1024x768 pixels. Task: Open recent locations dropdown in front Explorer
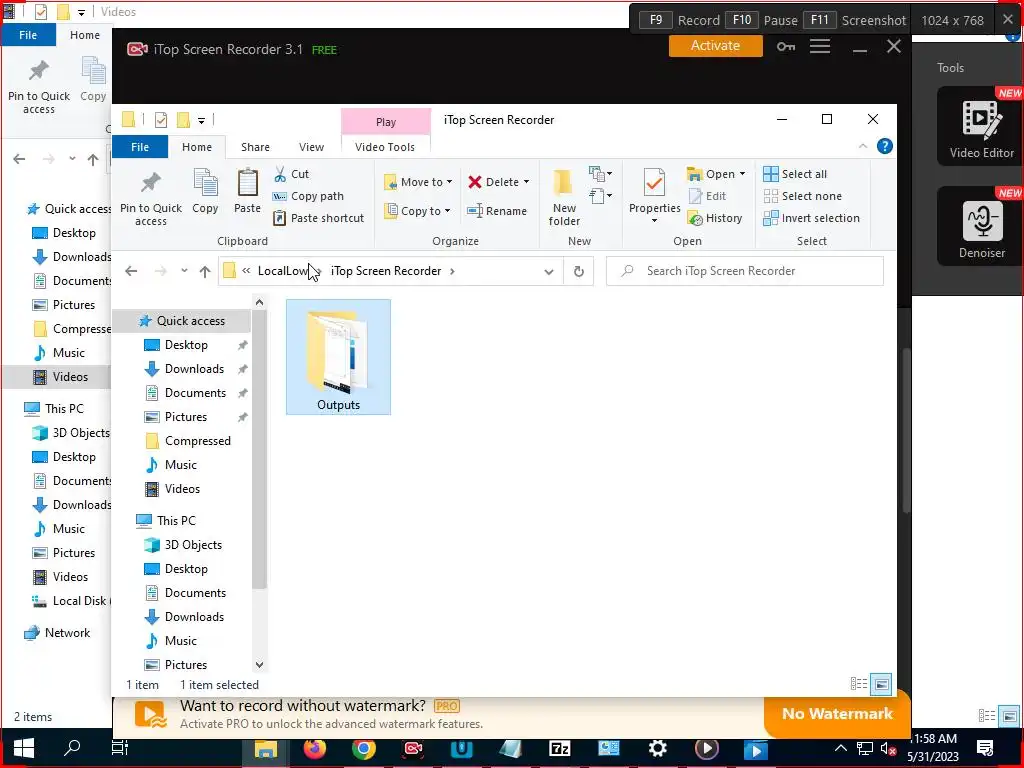184,271
